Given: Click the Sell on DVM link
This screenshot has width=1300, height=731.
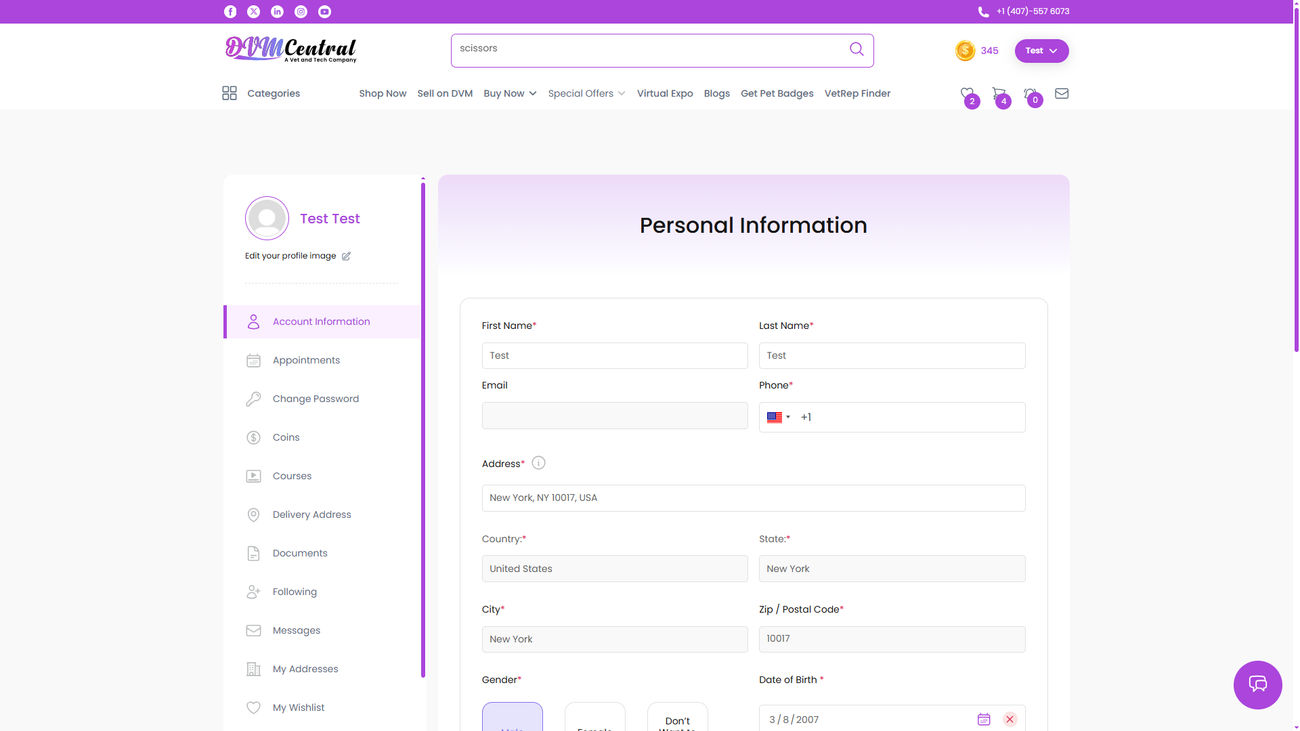Looking at the screenshot, I should pos(445,94).
